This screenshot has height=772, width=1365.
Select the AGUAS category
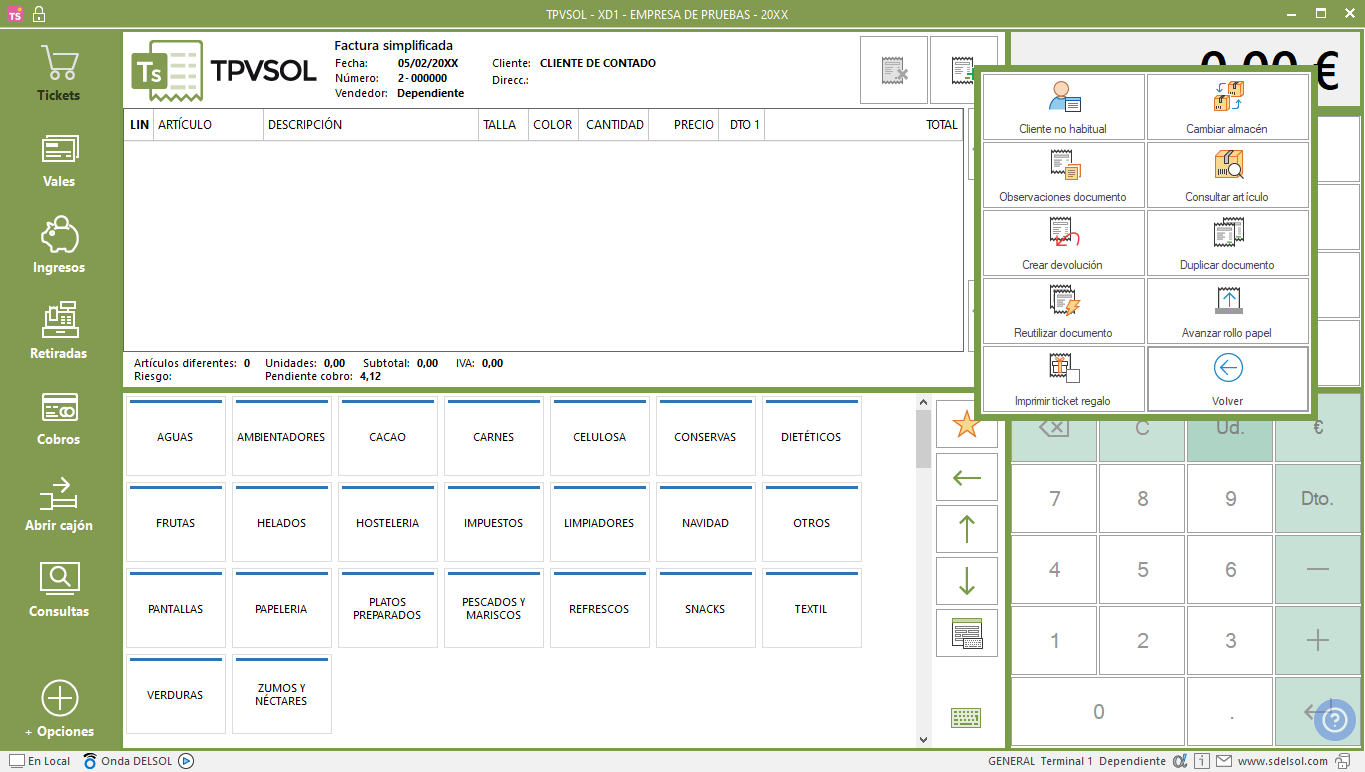click(176, 437)
